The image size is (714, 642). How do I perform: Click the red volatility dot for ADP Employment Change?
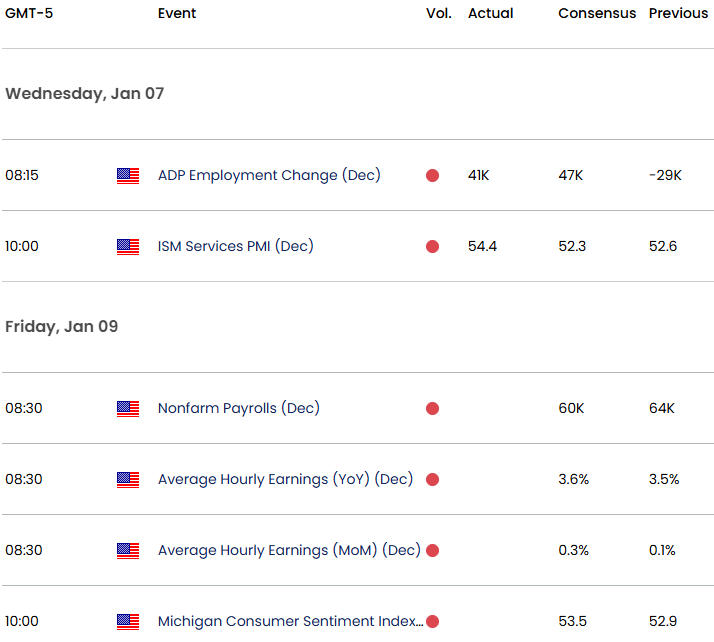(x=432, y=176)
